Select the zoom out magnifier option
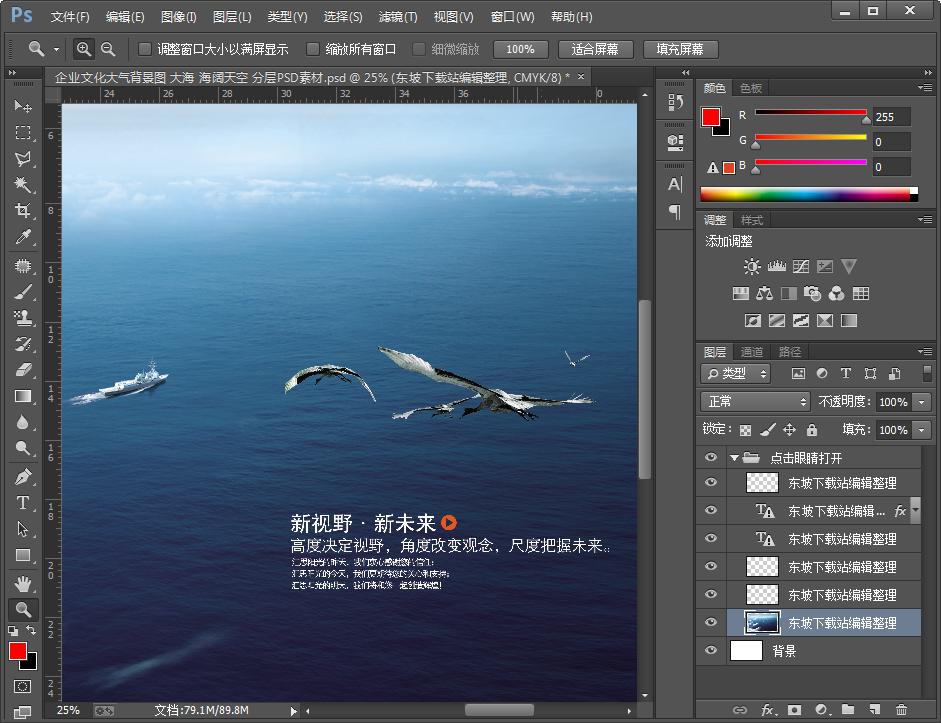Image resolution: width=941 pixels, height=723 pixels. pyautogui.click(x=108, y=49)
